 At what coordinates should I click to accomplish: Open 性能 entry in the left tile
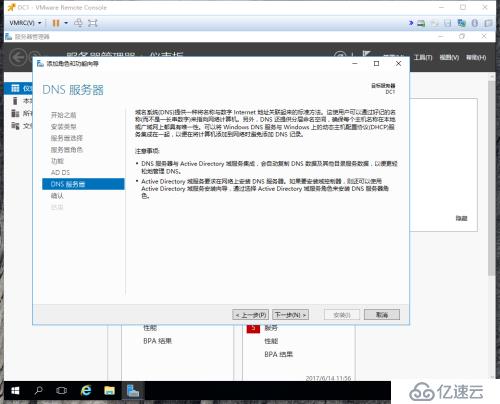(150, 328)
